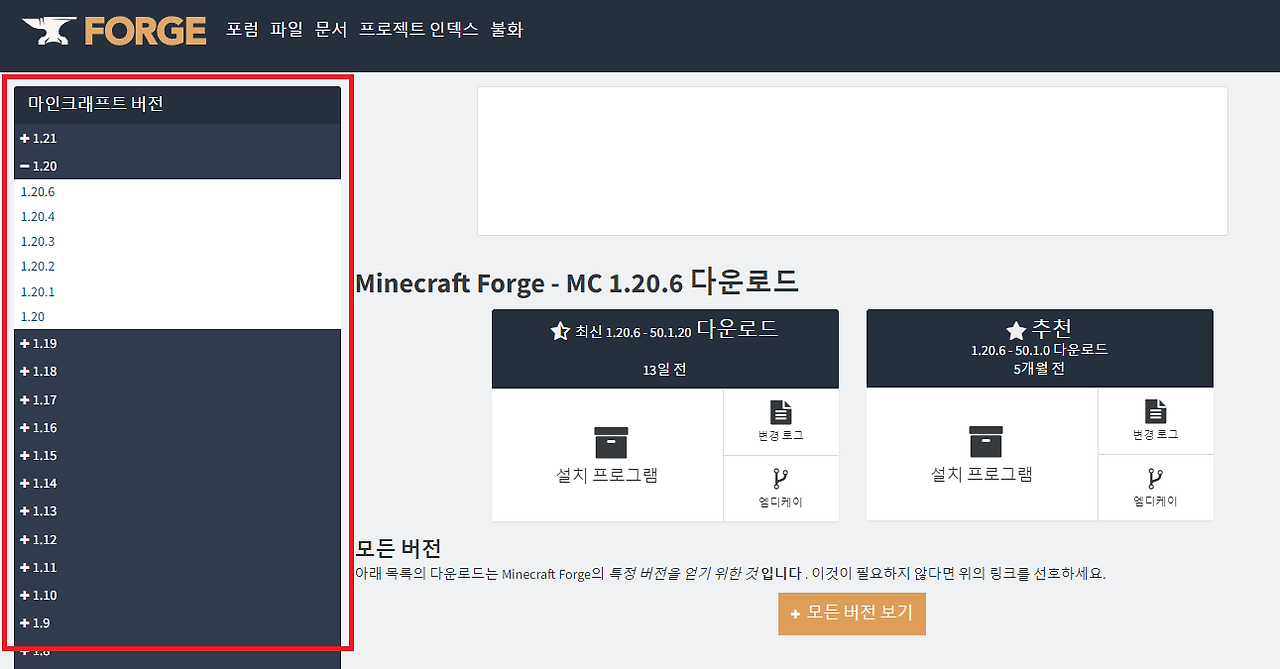The width and height of the screenshot is (1280, 669).
Task: Select version 1.20.4 link
Action: (38, 216)
